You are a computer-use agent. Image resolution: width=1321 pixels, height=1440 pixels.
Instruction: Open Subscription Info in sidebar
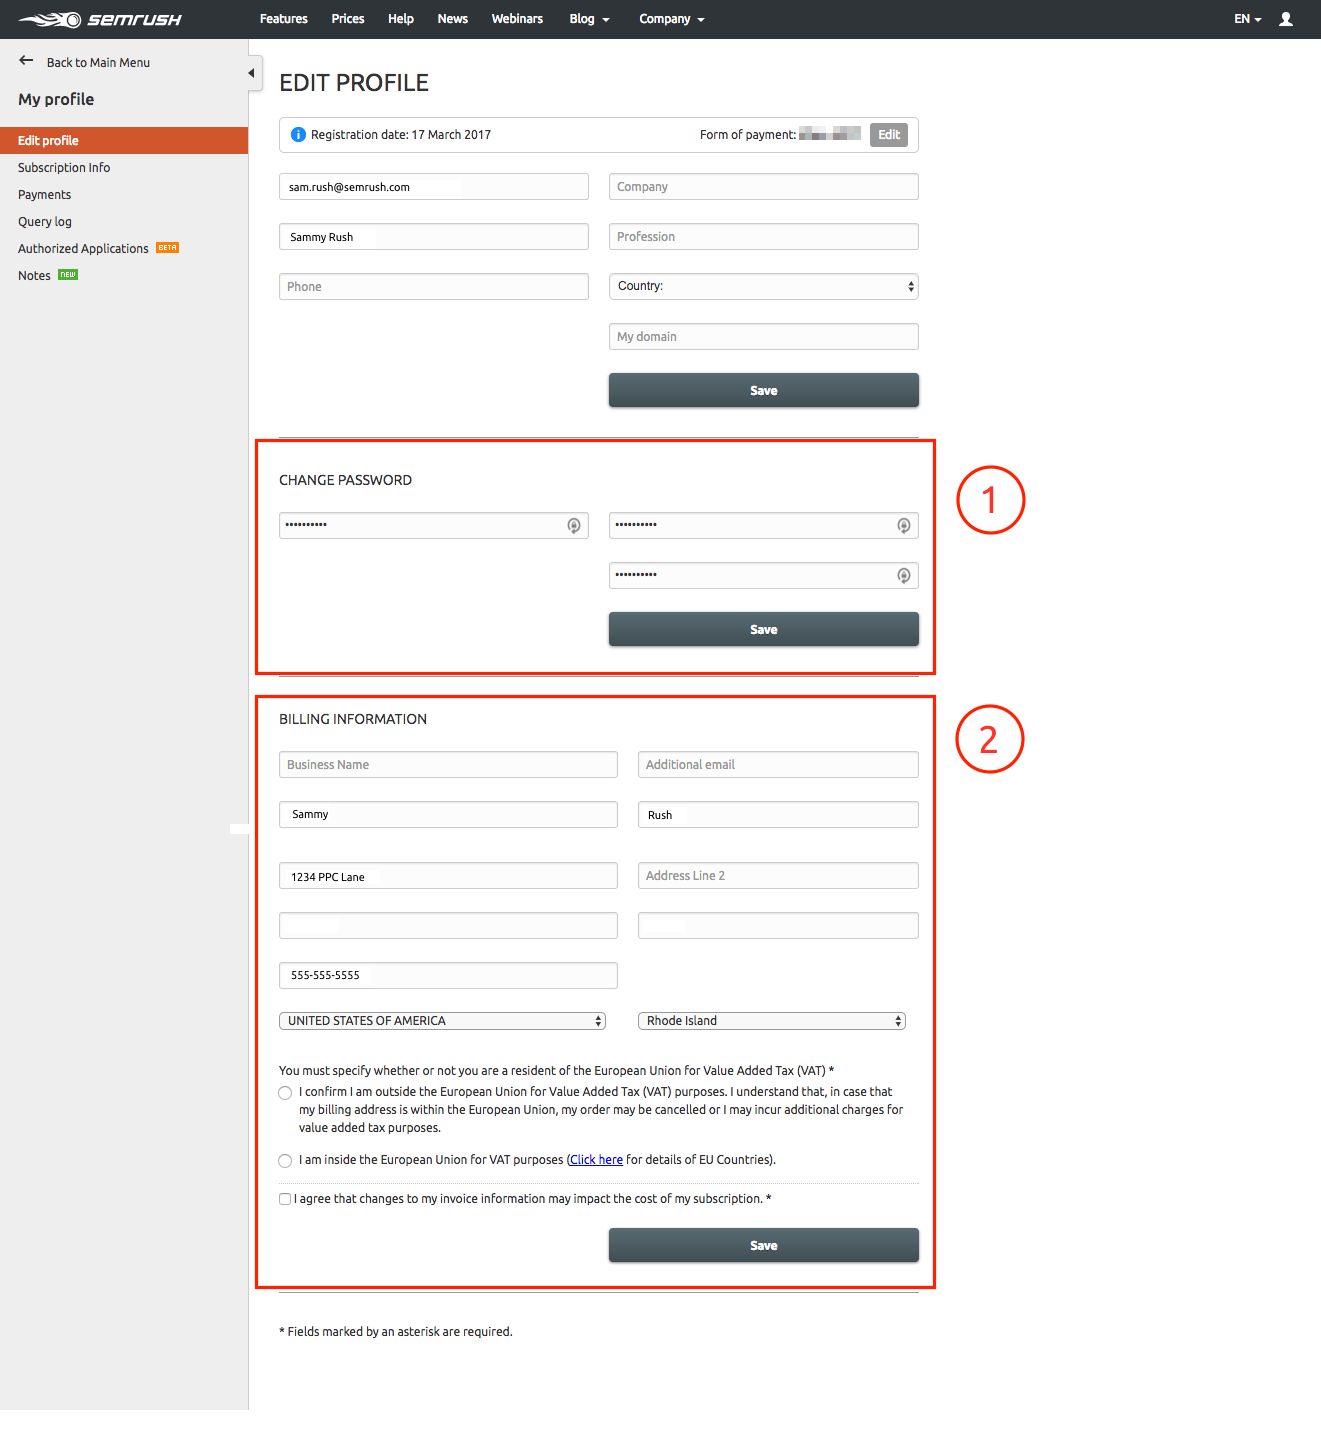coord(64,168)
